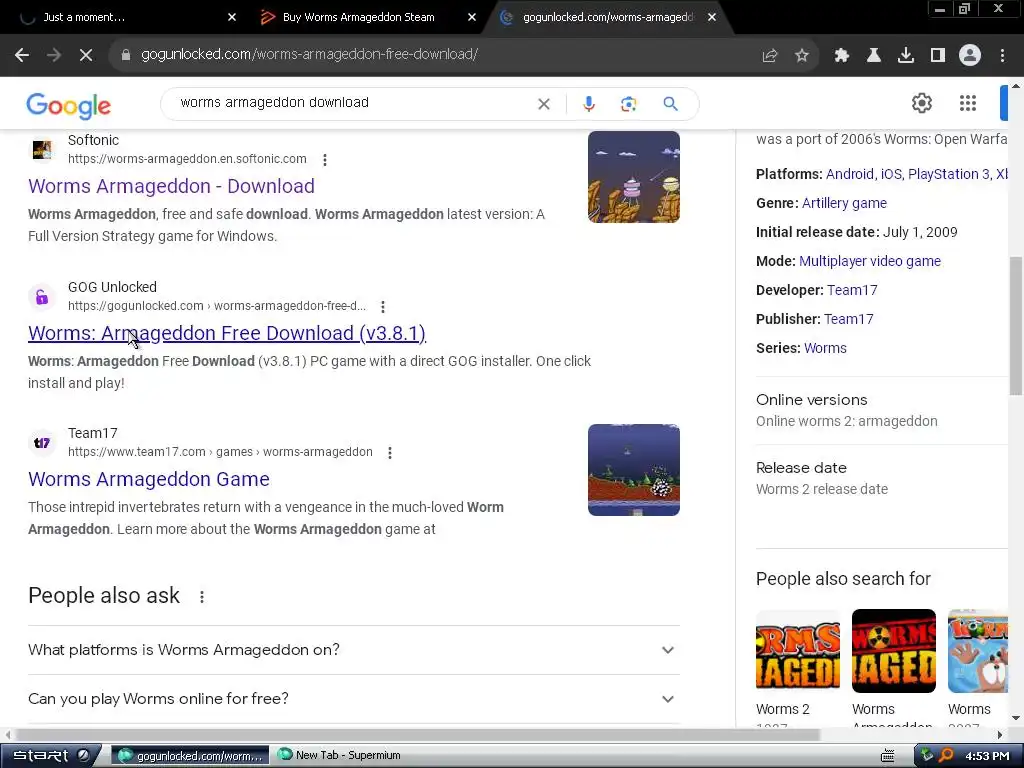Click the 'Multiplayer video game' mode link
The height and width of the screenshot is (768, 1024).
(x=870, y=261)
